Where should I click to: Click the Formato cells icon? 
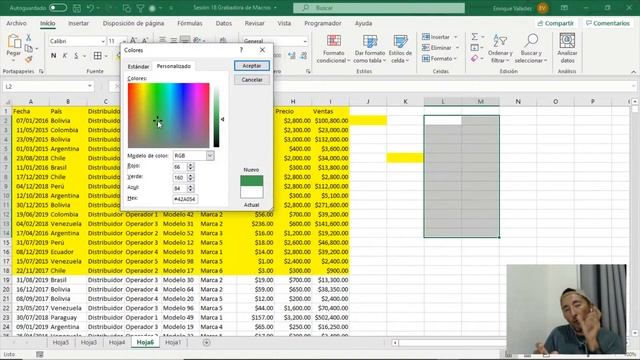(426, 58)
